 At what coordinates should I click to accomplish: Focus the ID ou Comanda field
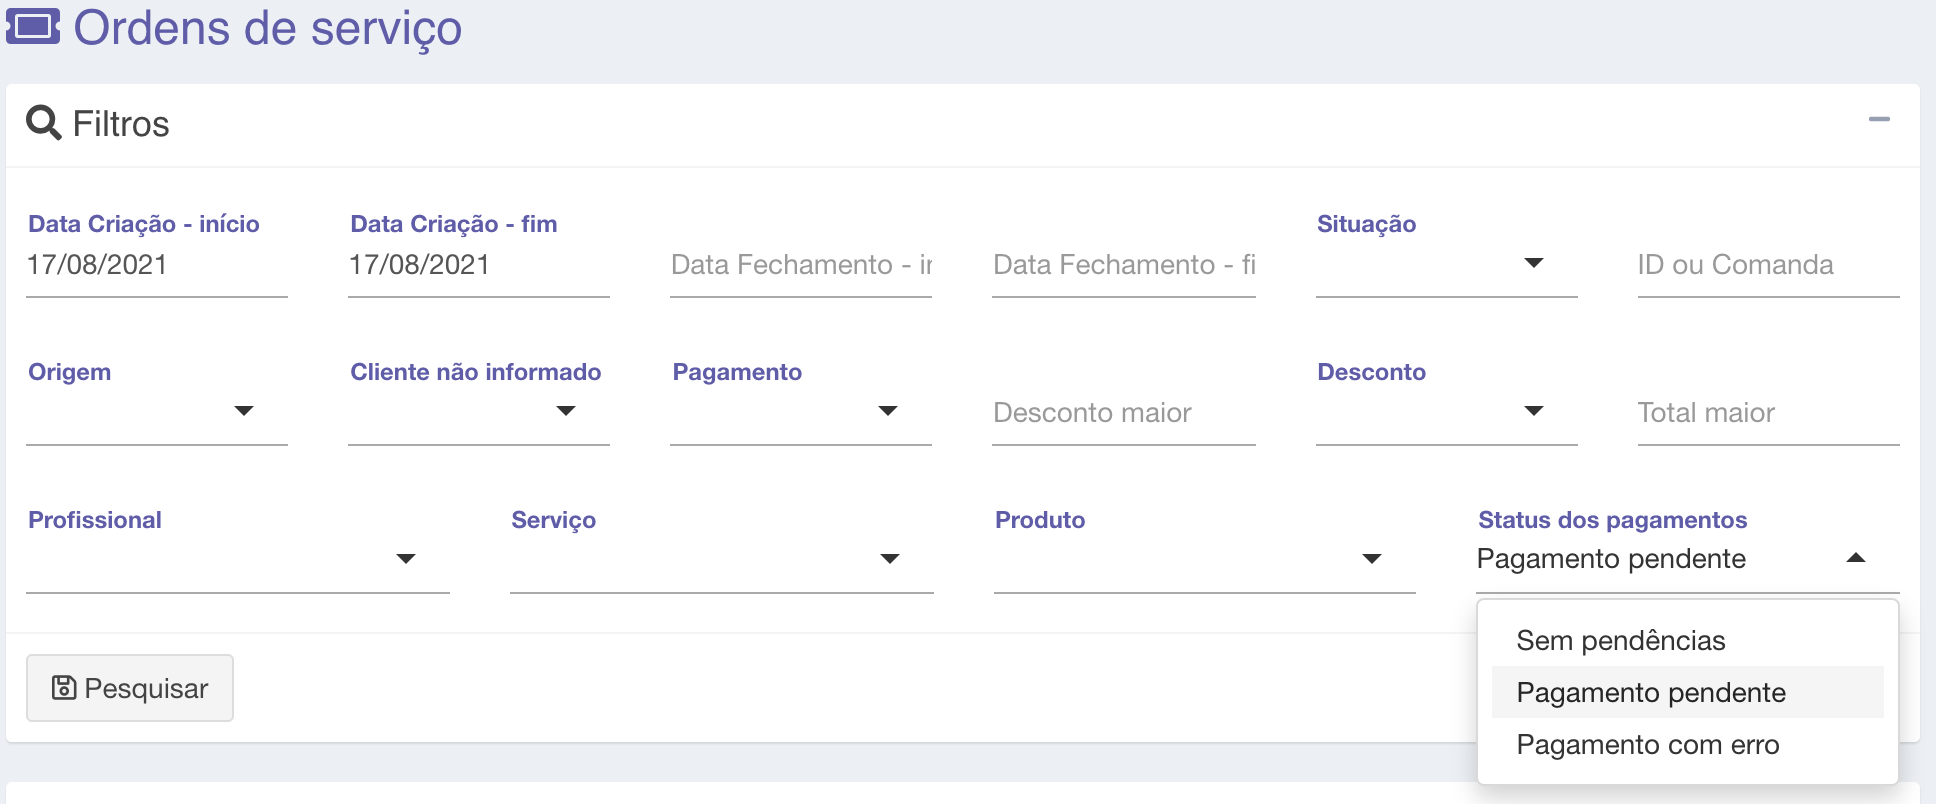tap(1767, 265)
